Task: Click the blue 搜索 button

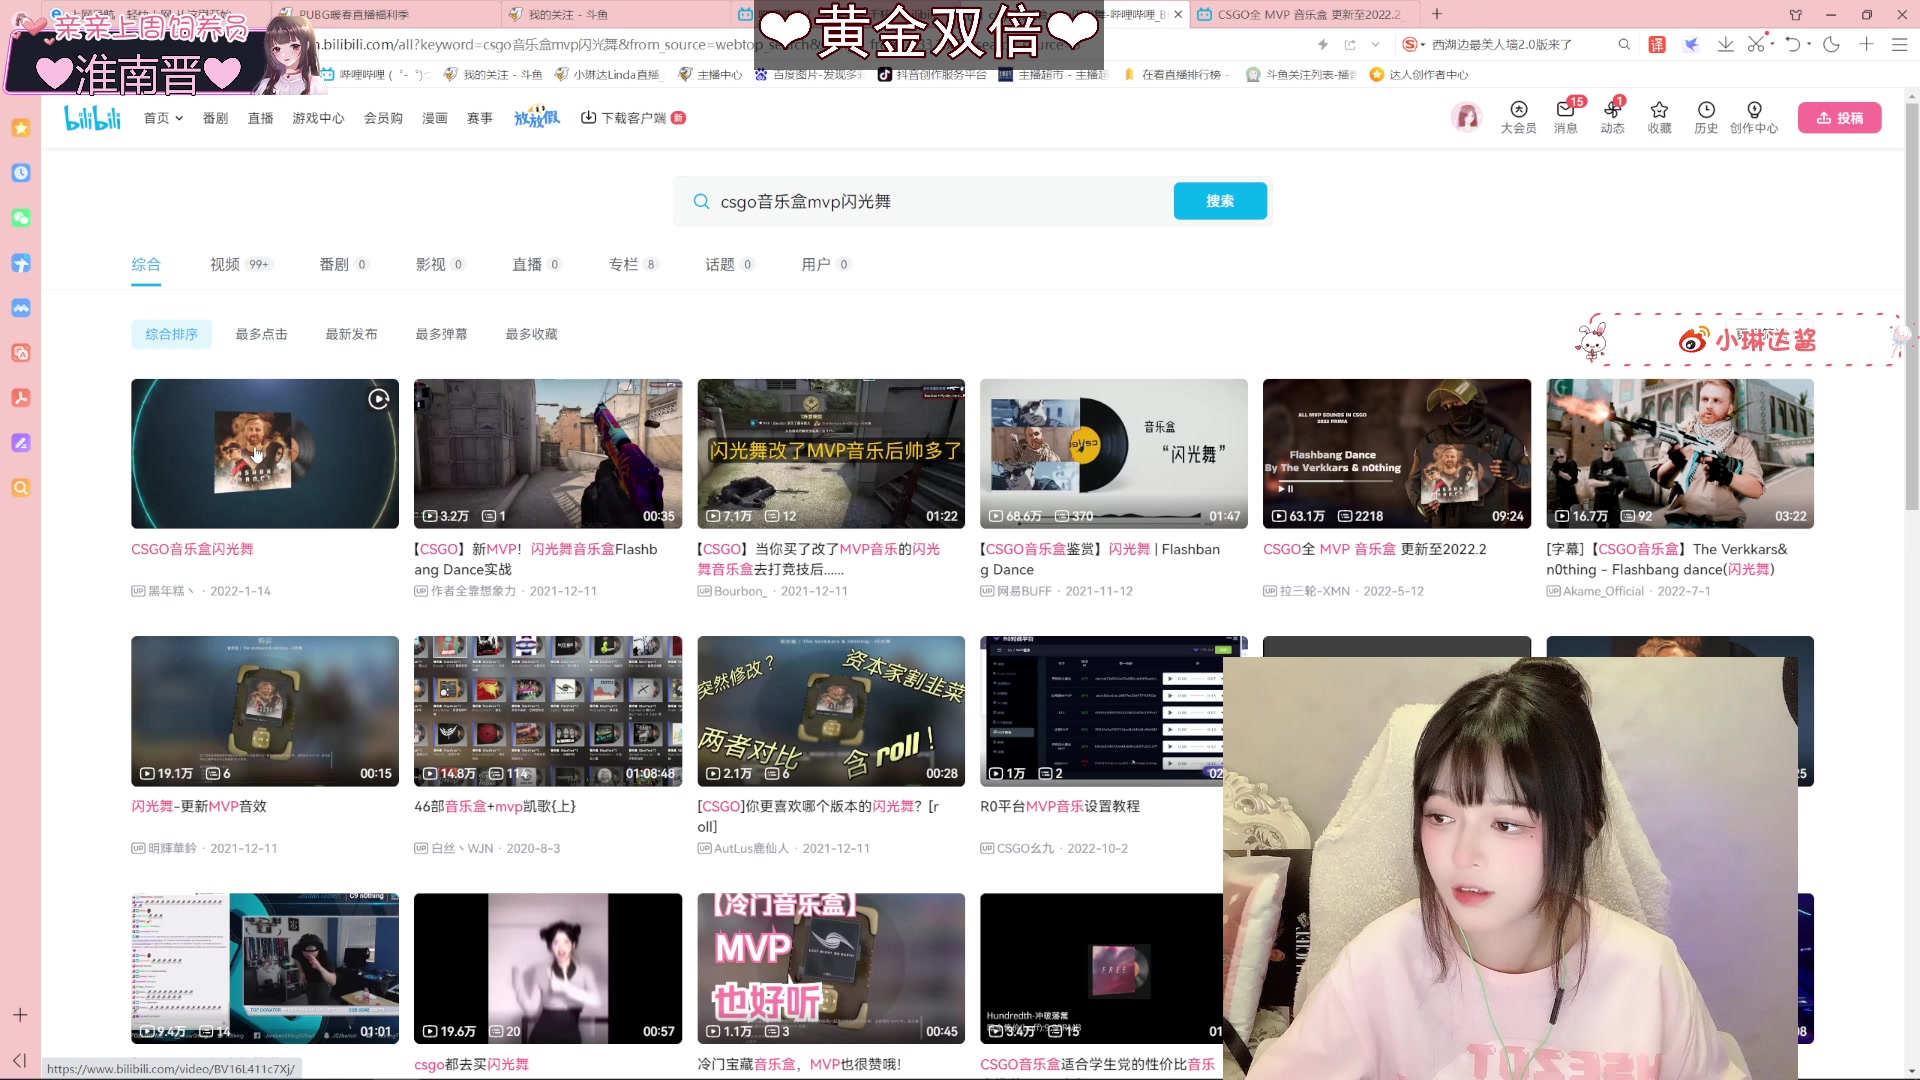Action: [1220, 201]
